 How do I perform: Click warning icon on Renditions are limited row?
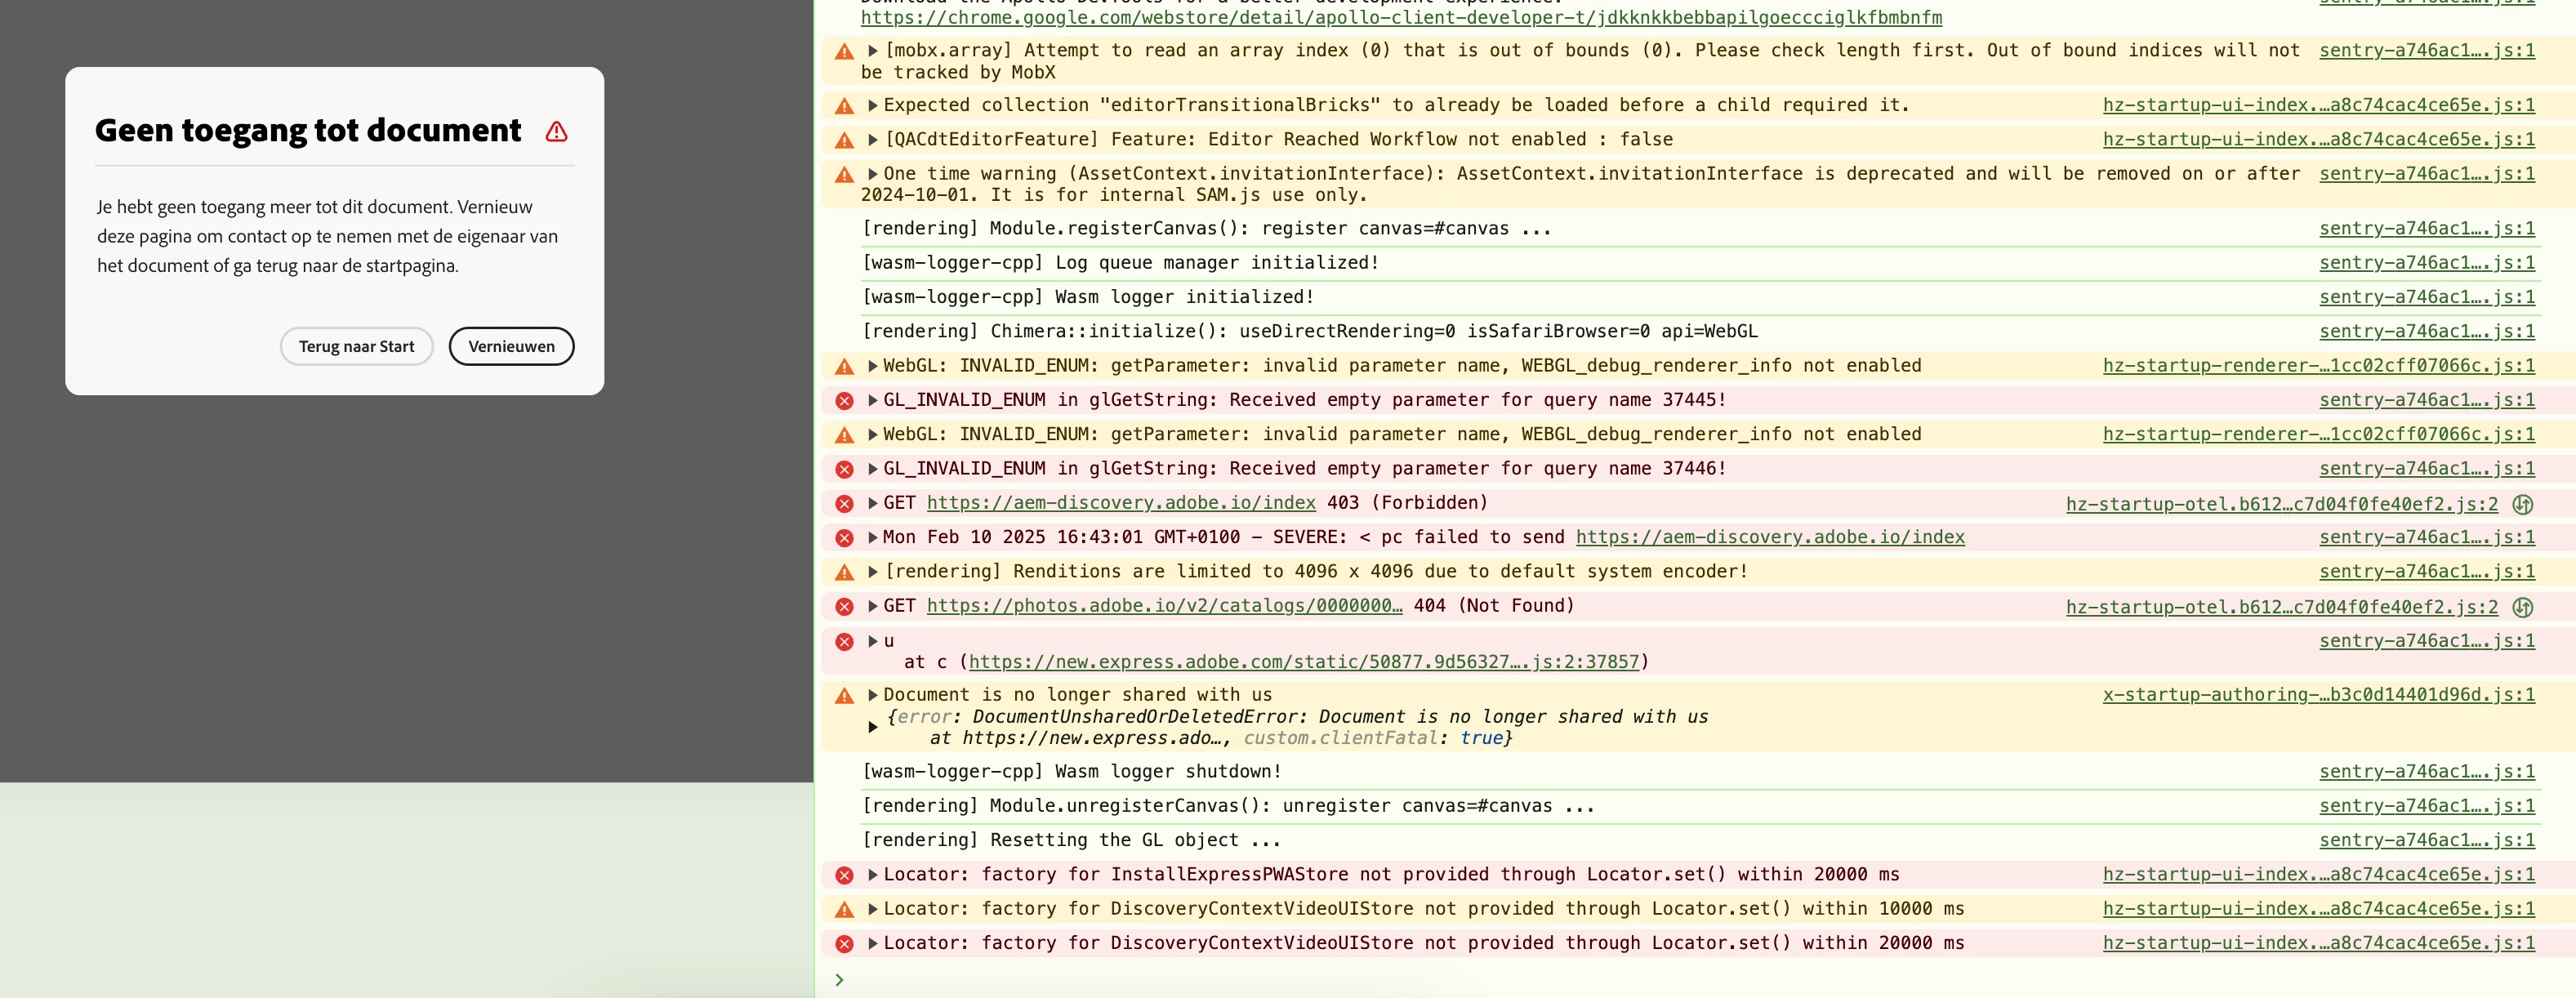tap(844, 572)
